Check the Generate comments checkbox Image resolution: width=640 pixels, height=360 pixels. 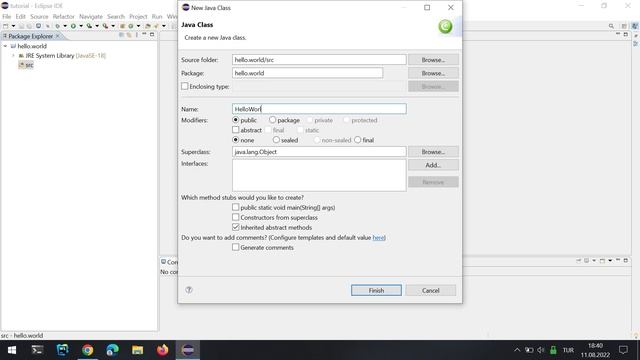coord(236,247)
